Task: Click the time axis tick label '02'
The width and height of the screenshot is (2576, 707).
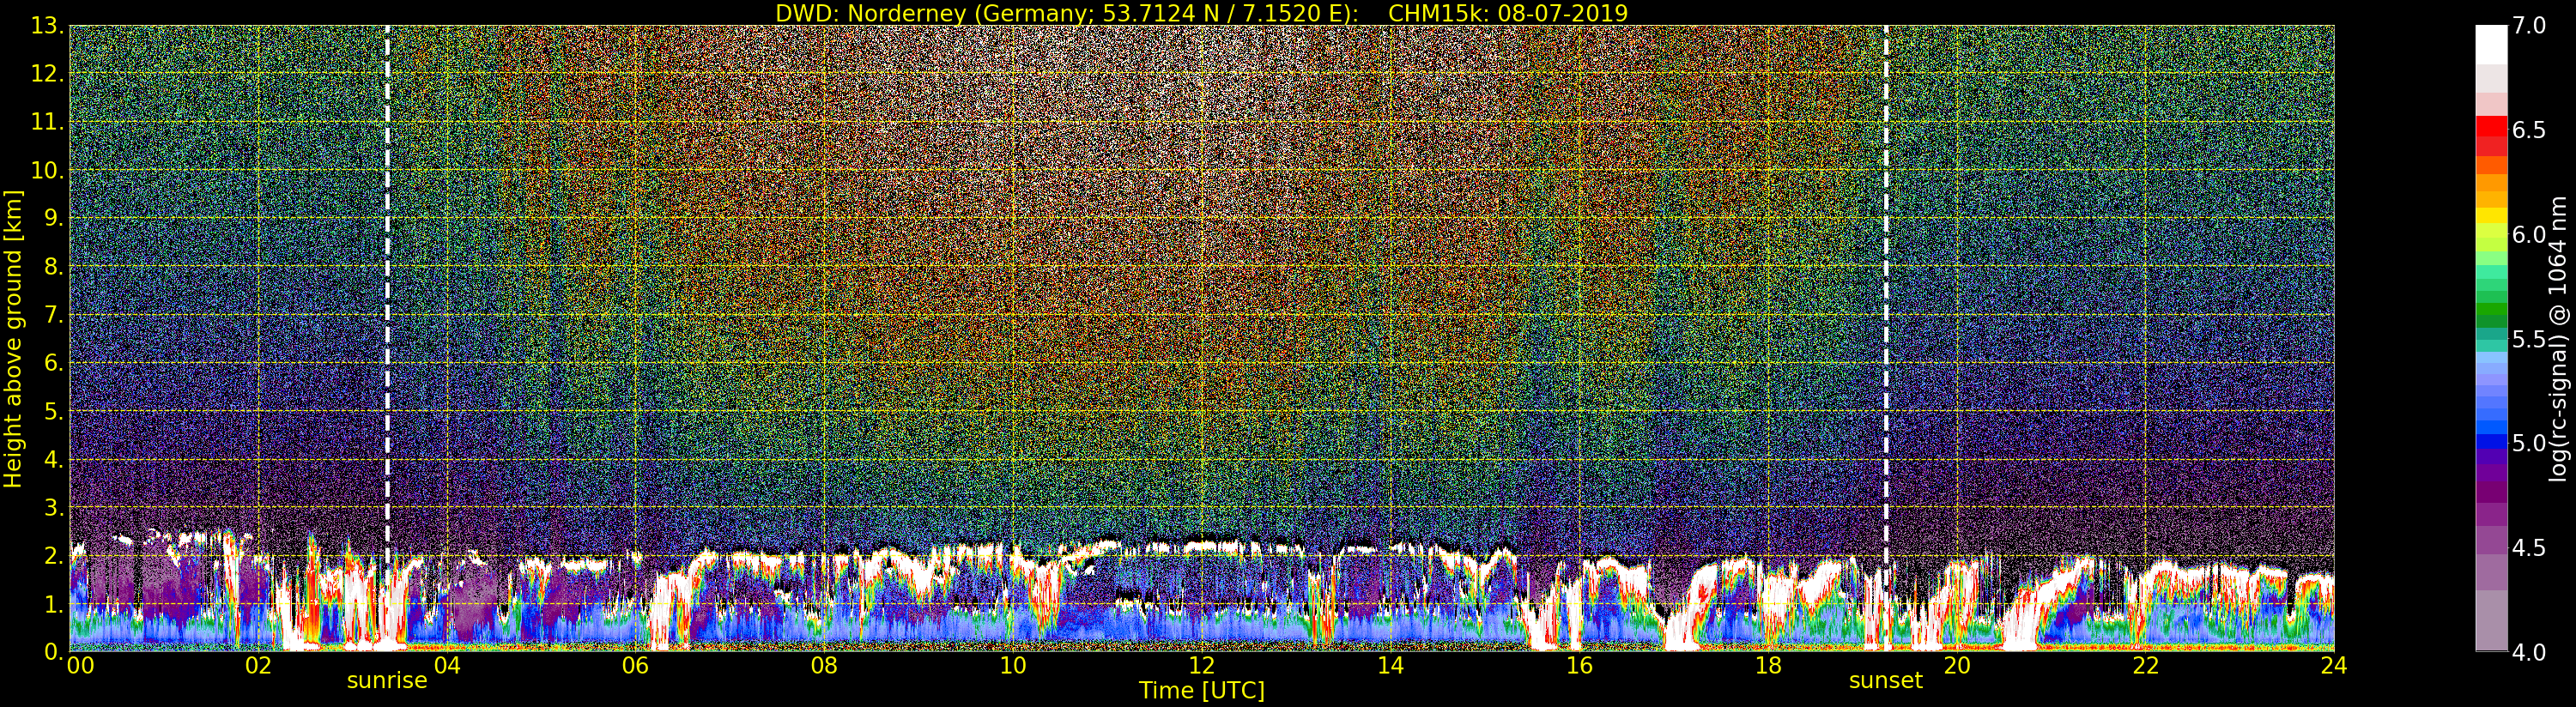Action: (x=258, y=666)
